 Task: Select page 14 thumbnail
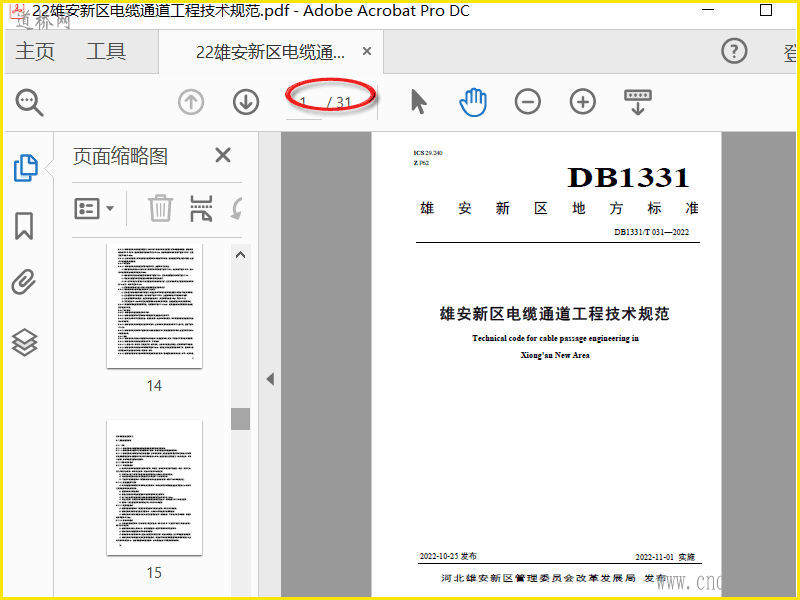155,306
